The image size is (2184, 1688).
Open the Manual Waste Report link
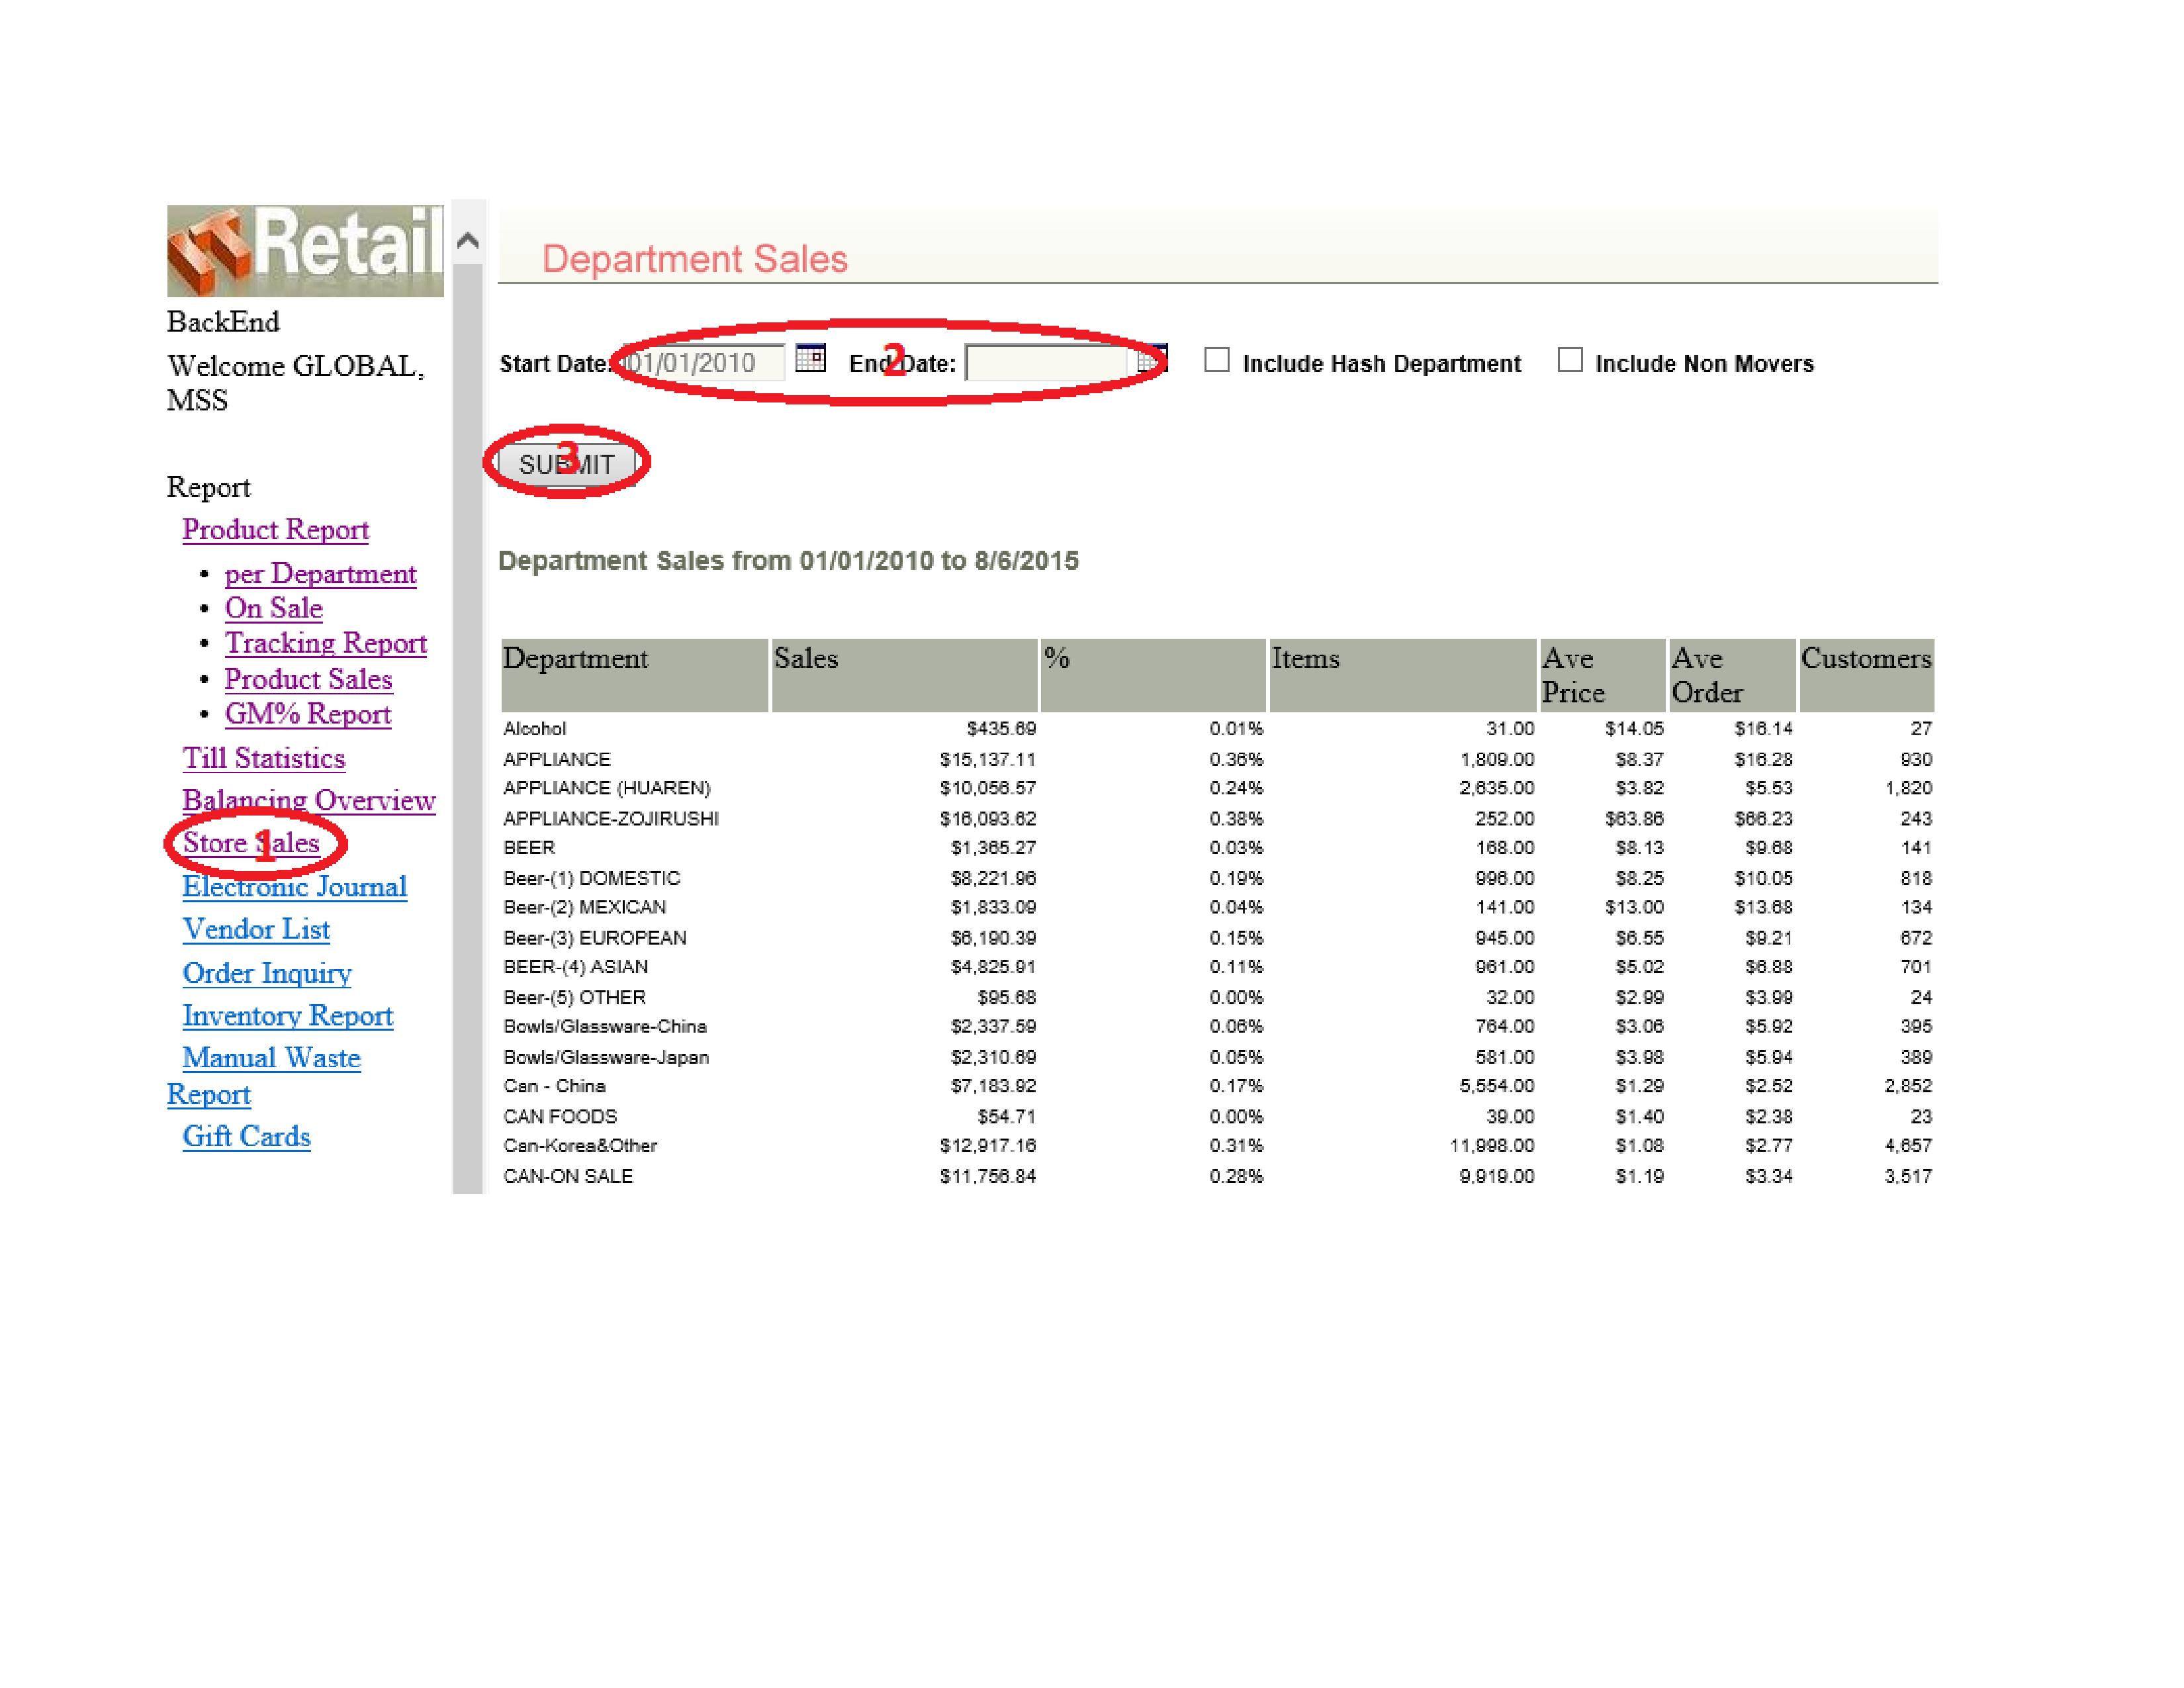click(x=271, y=1058)
